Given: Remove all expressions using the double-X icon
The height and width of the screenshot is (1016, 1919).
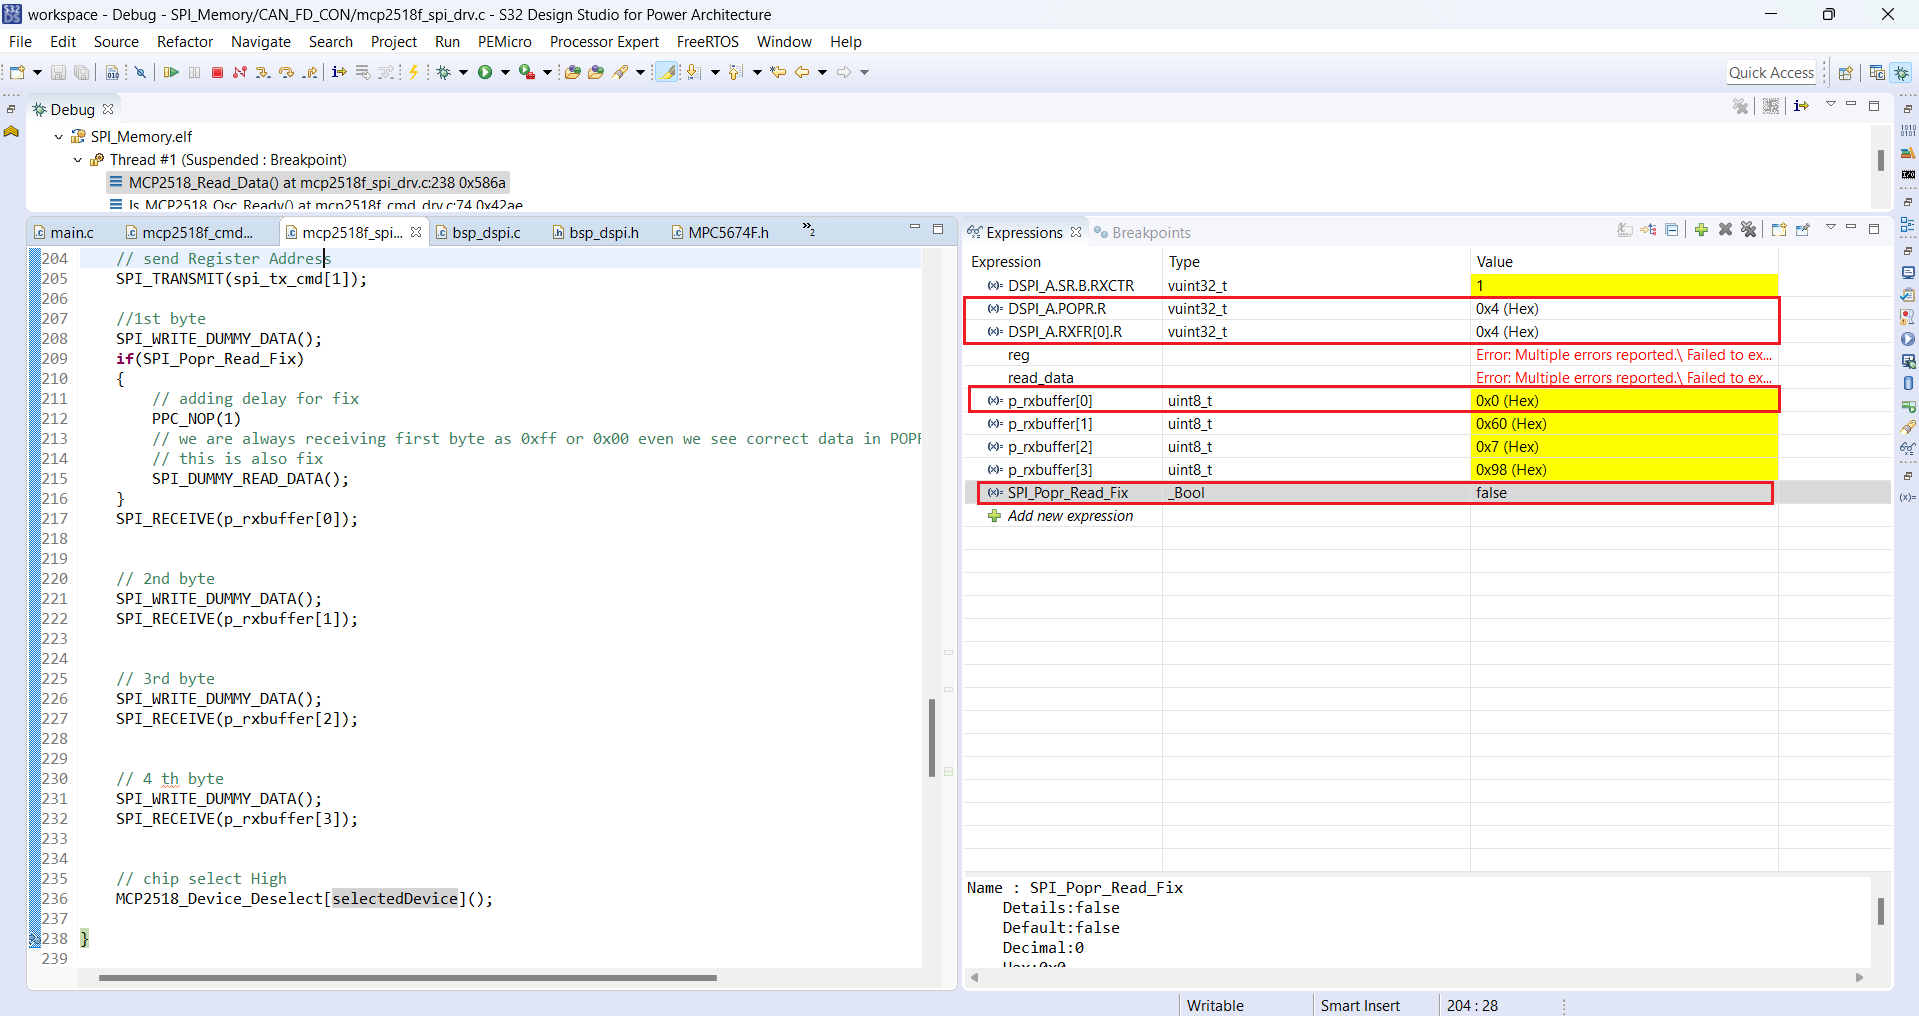Looking at the screenshot, I should pos(1749,230).
